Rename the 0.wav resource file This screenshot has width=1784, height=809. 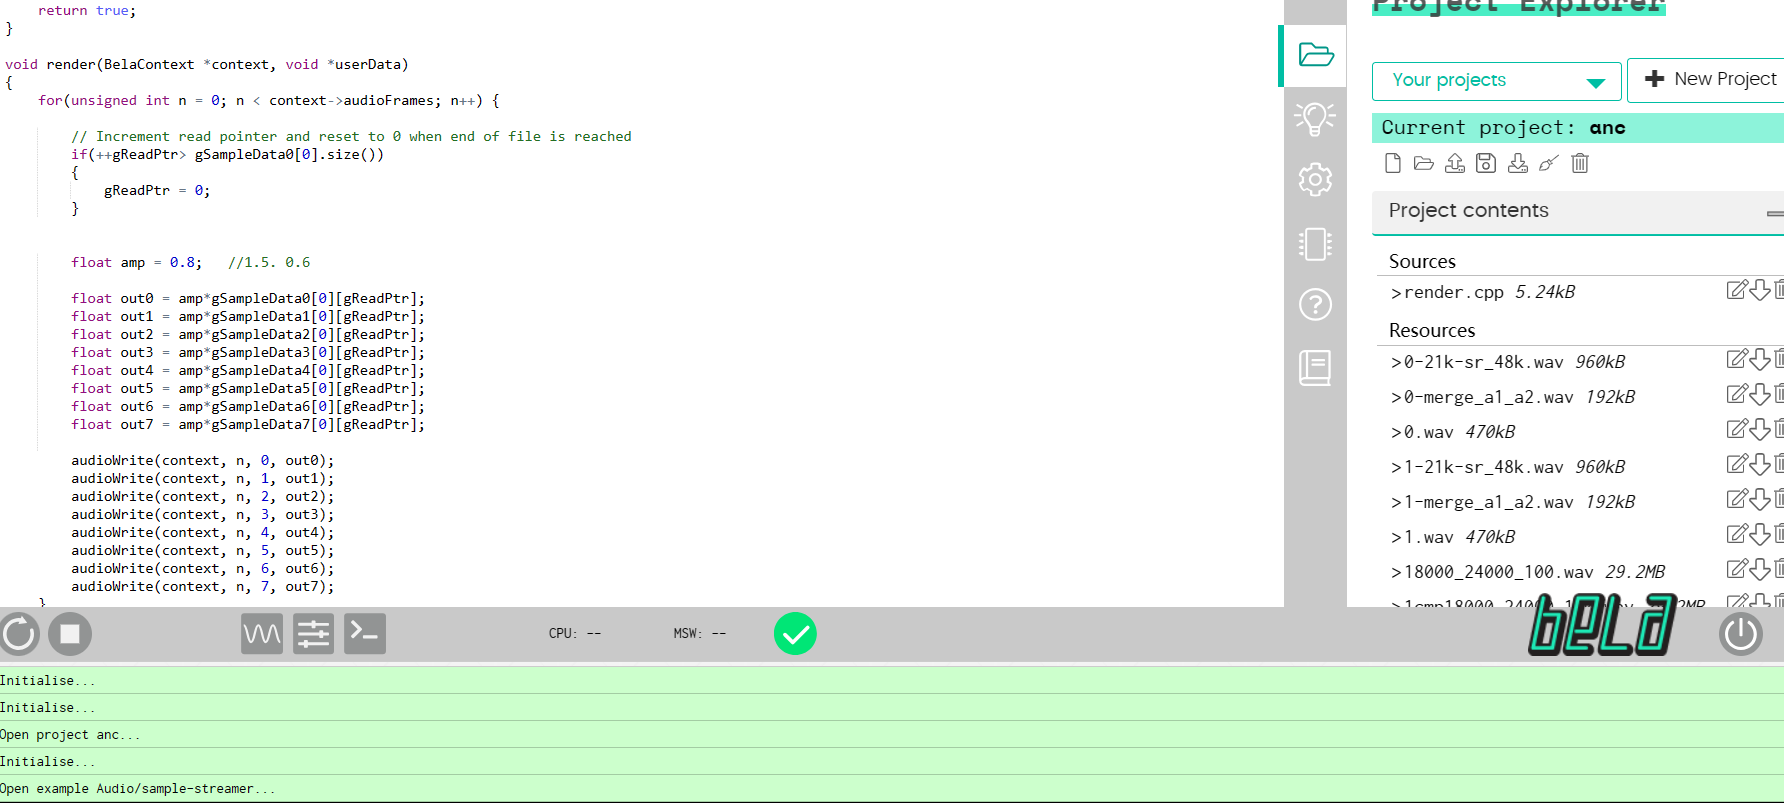tap(1737, 430)
